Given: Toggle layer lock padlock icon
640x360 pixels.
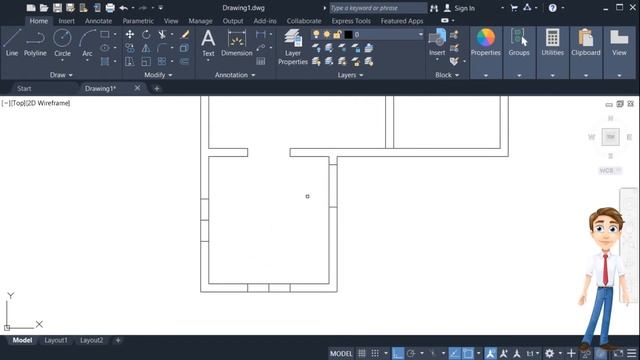Looking at the screenshot, I should pyautogui.click(x=337, y=34).
